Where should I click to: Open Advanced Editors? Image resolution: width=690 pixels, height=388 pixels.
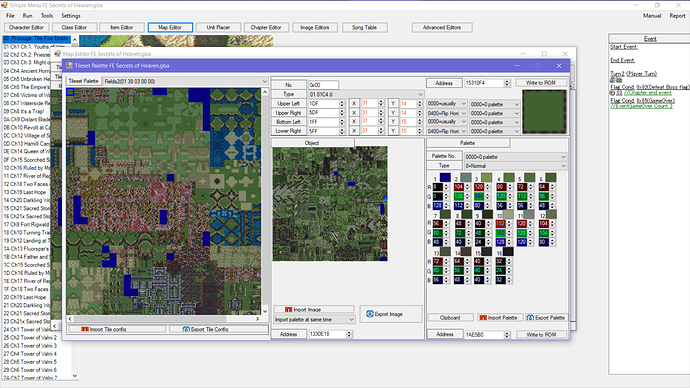pyautogui.click(x=442, y=27)
